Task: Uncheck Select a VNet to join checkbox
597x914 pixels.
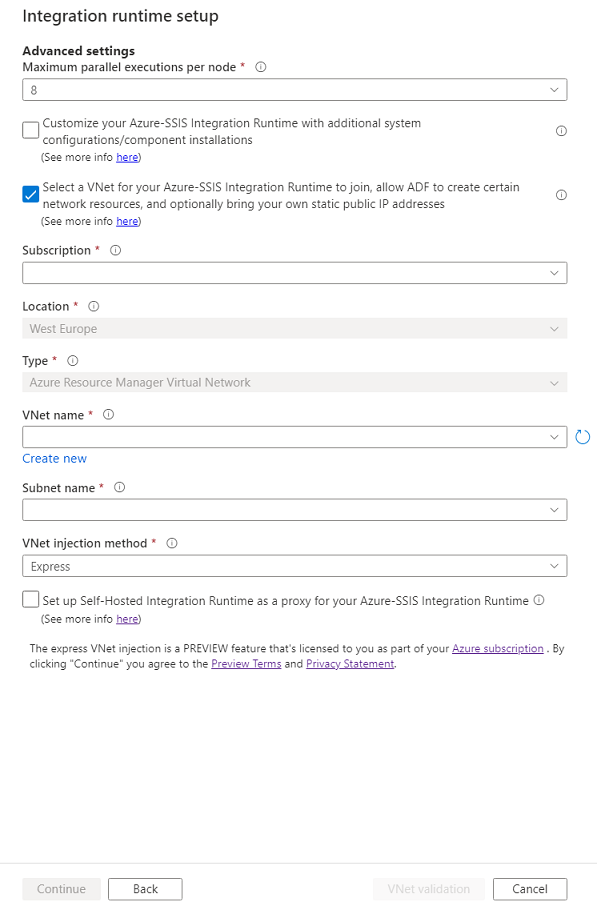Action: (x=31, y=194)
